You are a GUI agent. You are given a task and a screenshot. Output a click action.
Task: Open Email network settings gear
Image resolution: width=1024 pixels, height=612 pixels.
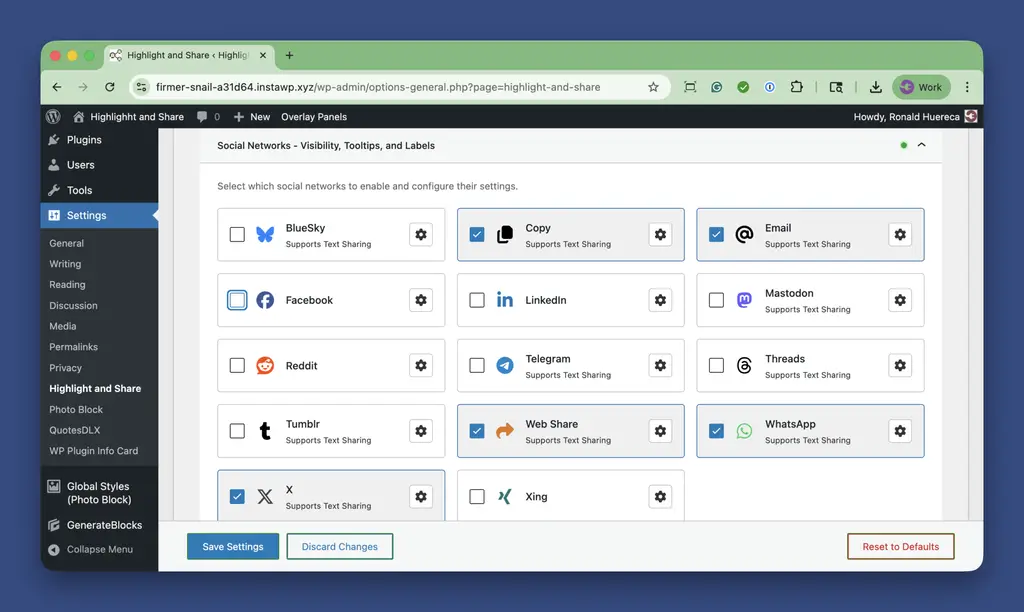900,234
